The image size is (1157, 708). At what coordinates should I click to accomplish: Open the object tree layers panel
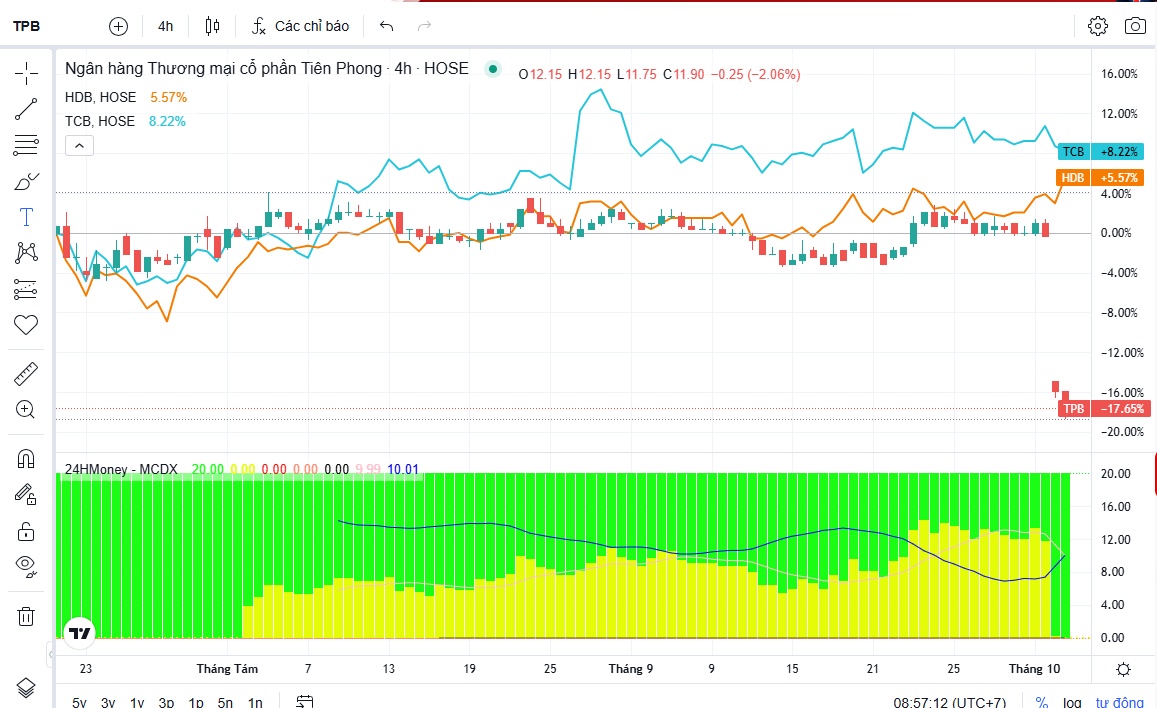pyautogui.click(x=26, y=688)
